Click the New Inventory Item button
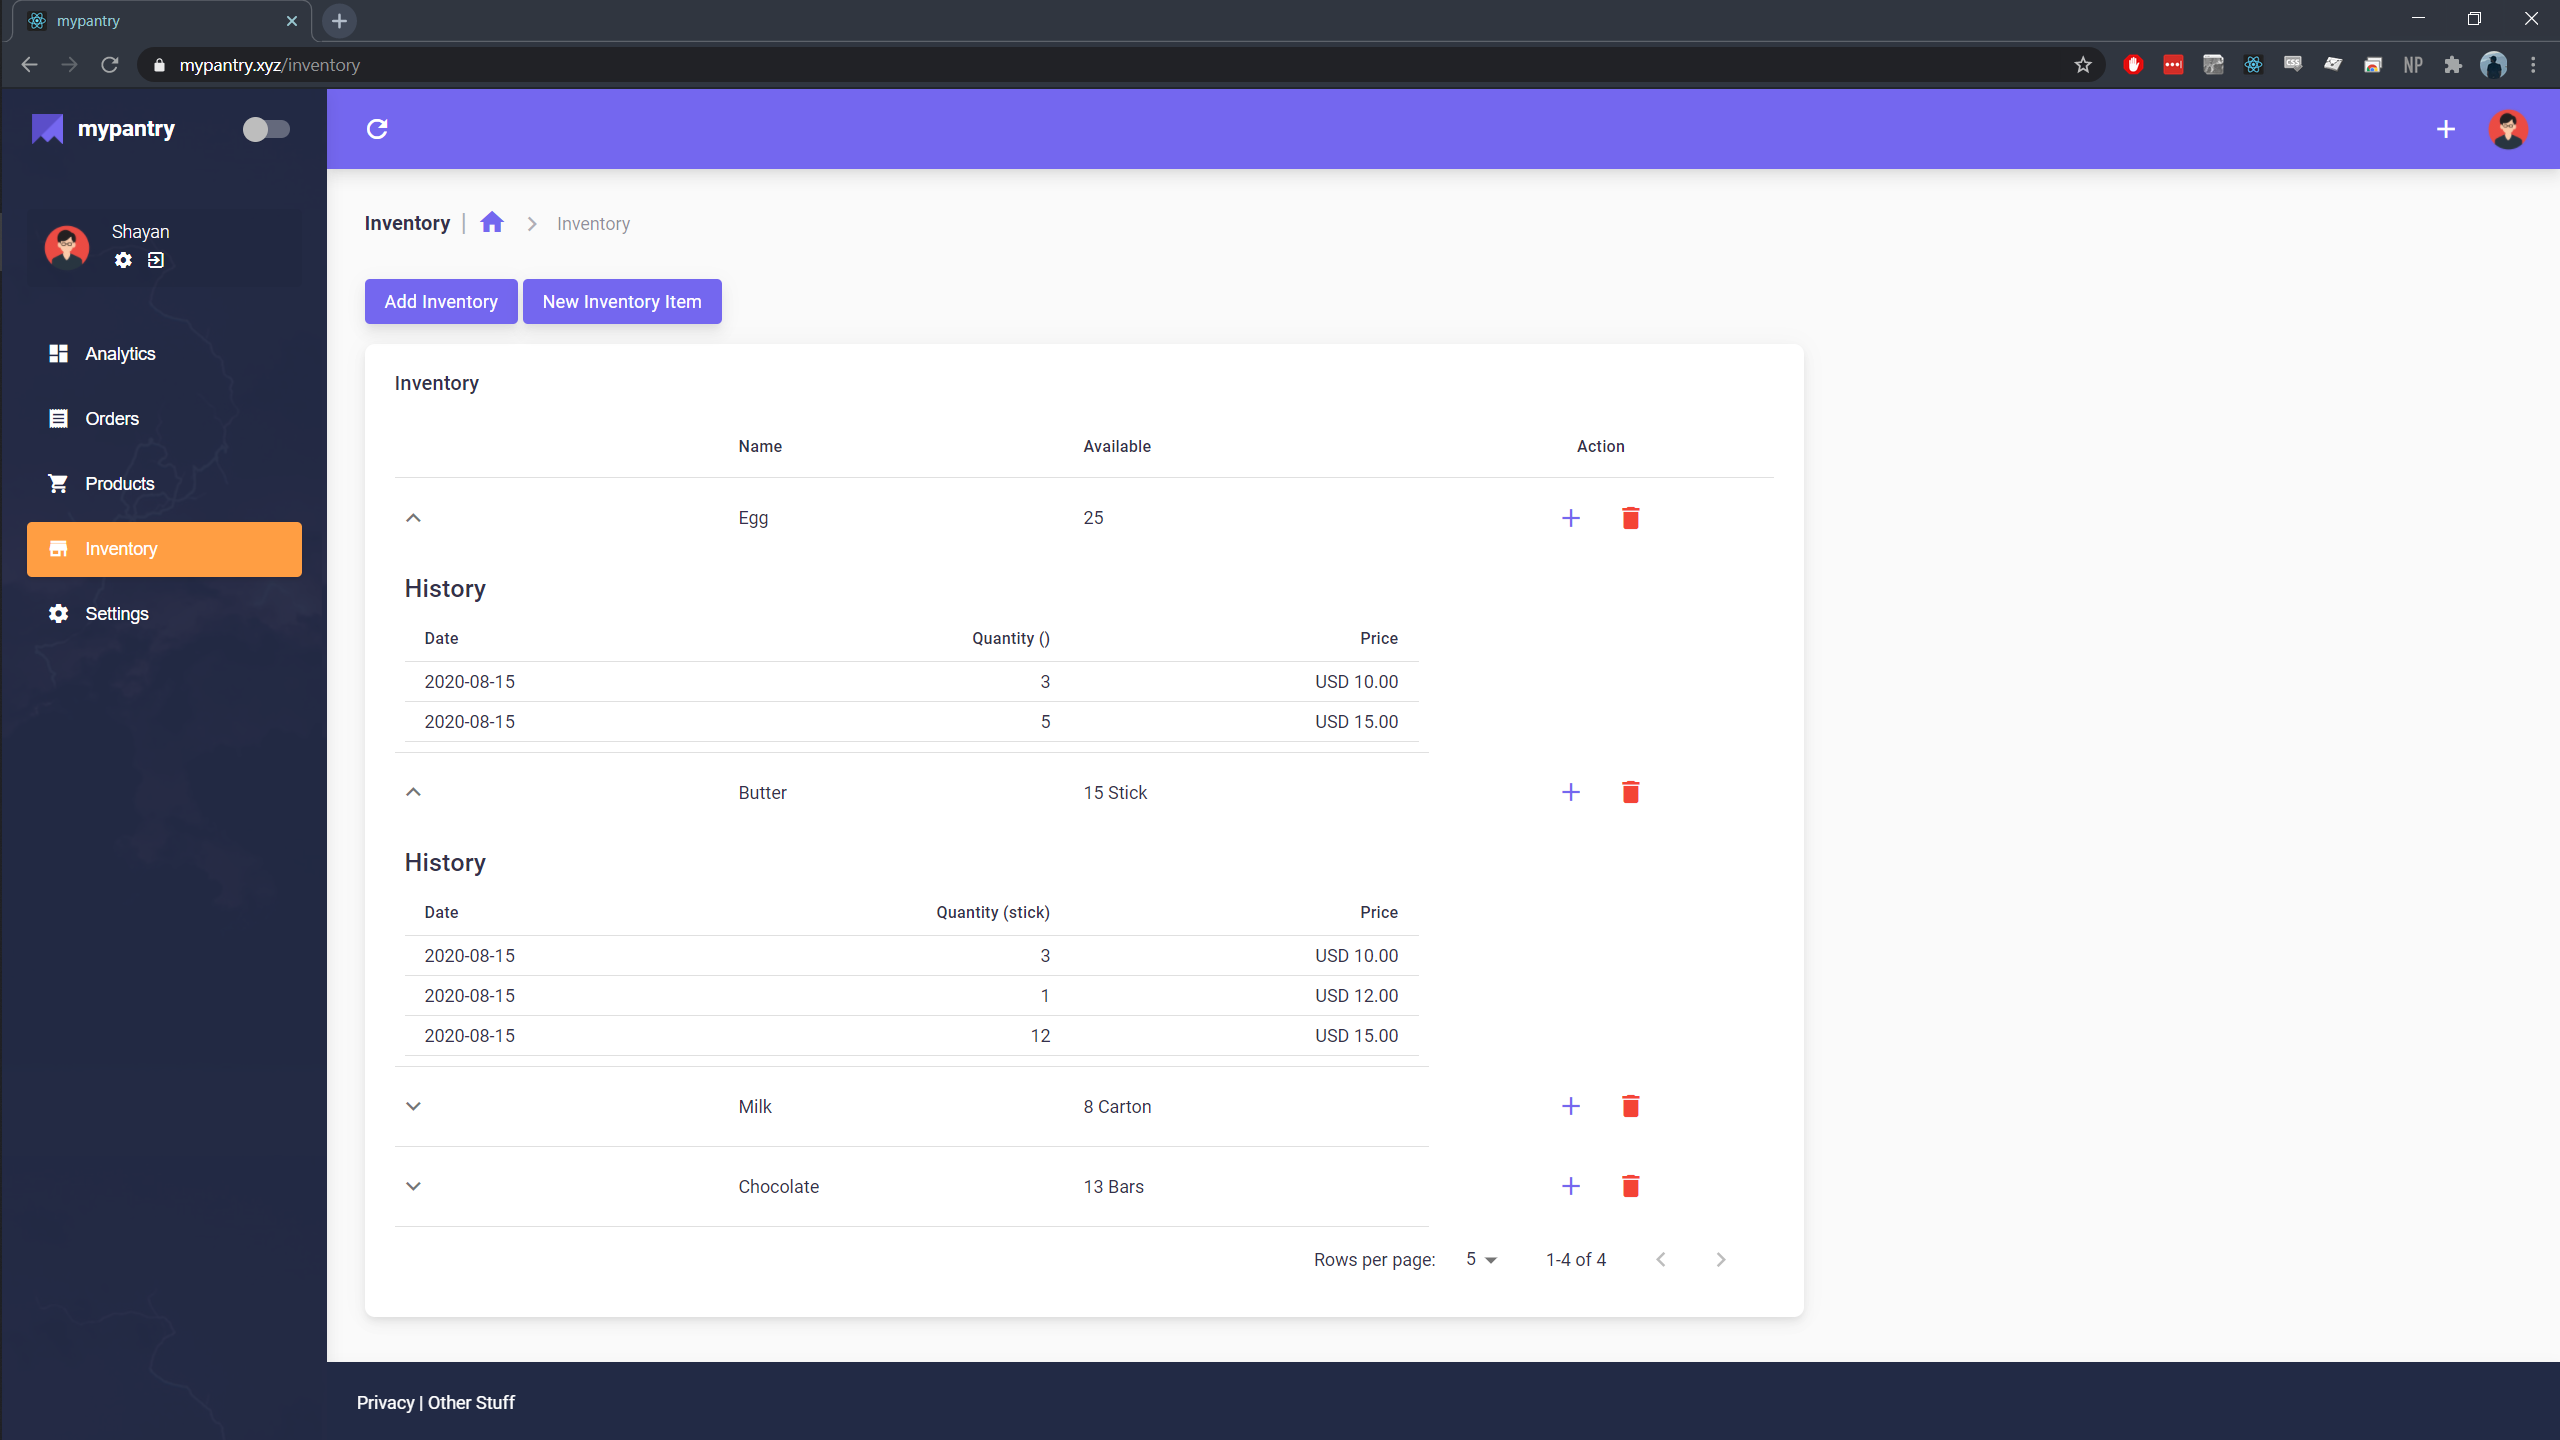Viewport: 2560px width, 1440px height. pyautogui.click(x=621, y=302)
